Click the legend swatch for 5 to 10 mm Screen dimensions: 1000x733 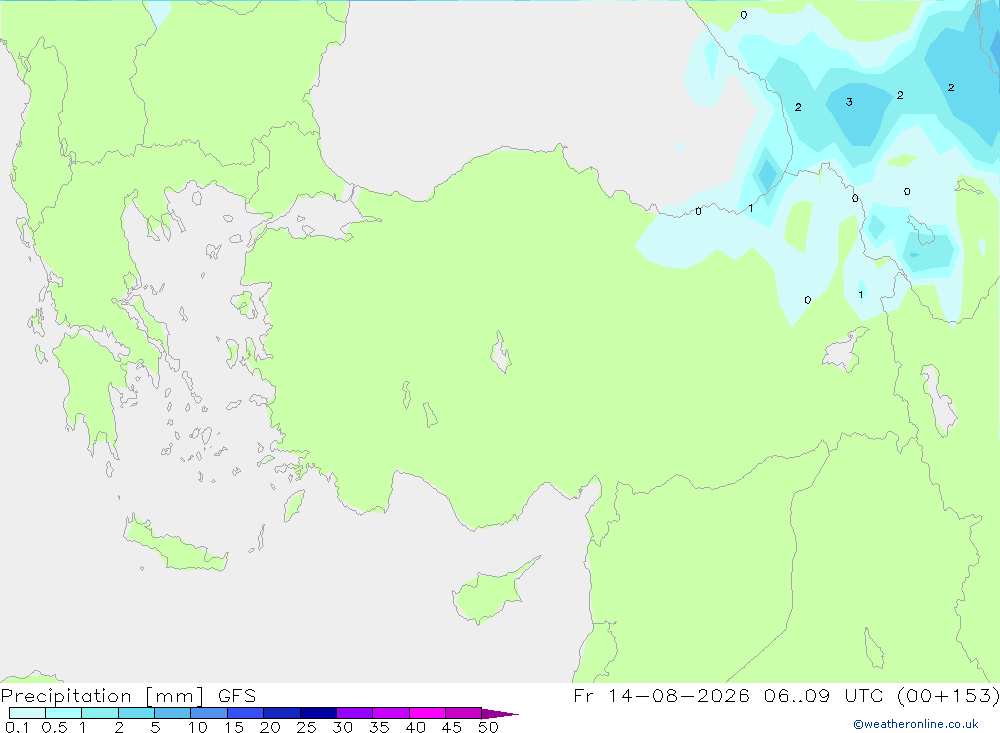[173, 713]
